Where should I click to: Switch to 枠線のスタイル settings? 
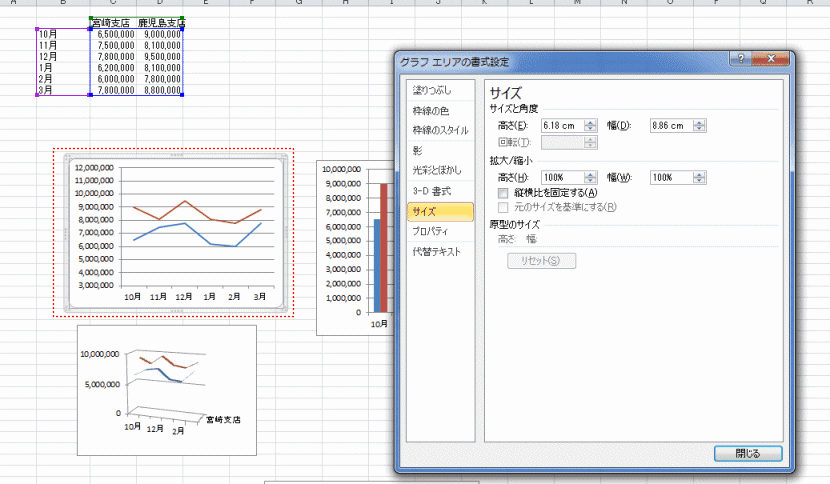[x=439, y=130]
